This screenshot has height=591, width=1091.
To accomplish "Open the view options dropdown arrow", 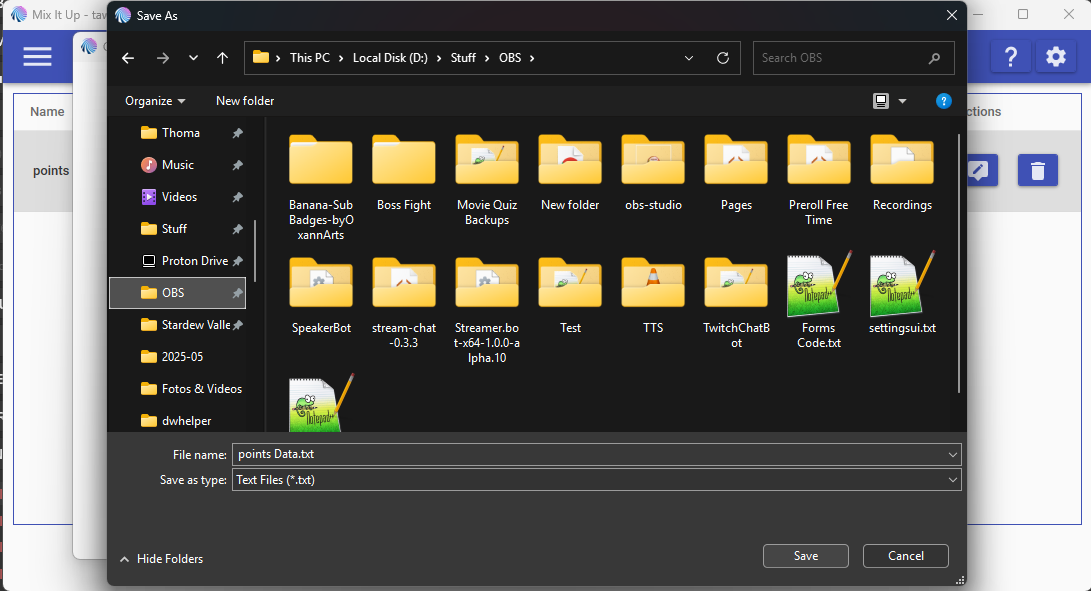I will point(902,101).
